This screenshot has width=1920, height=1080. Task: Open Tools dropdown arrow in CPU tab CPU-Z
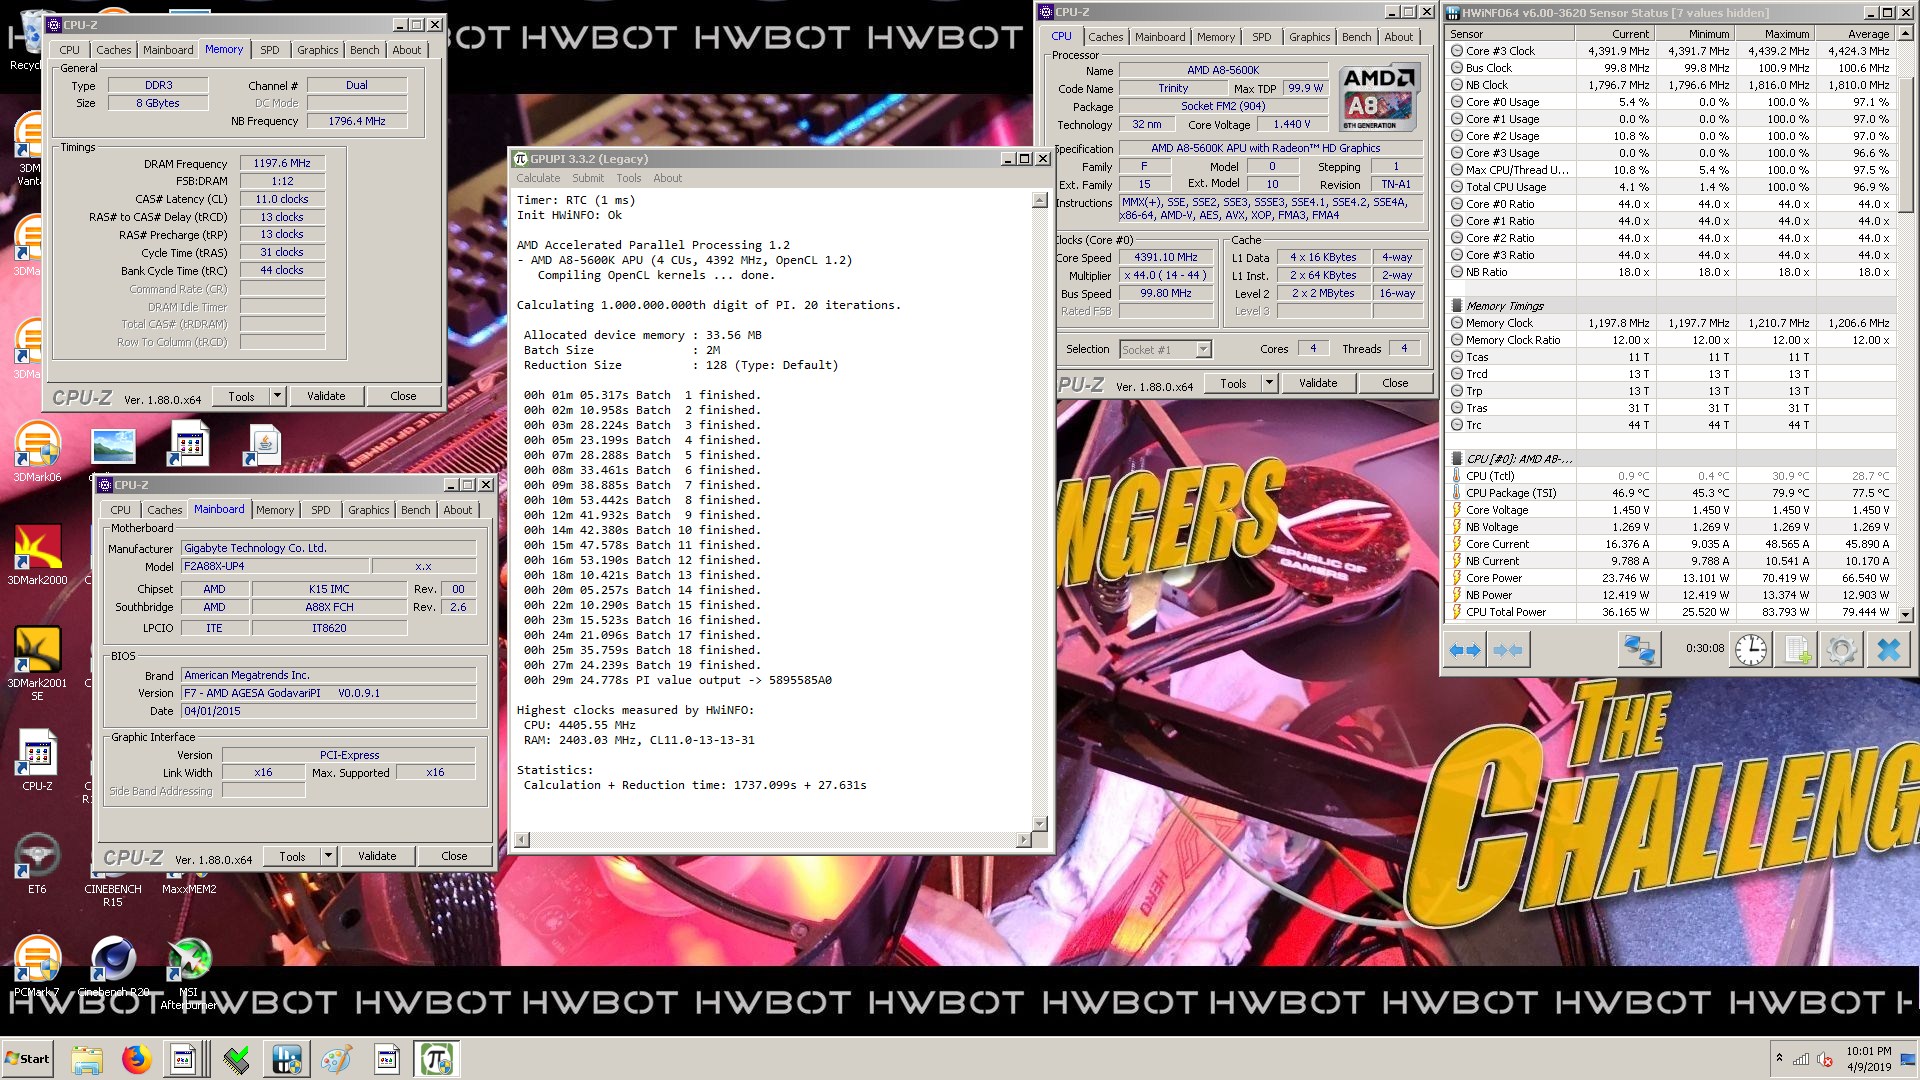[1270, 383]
